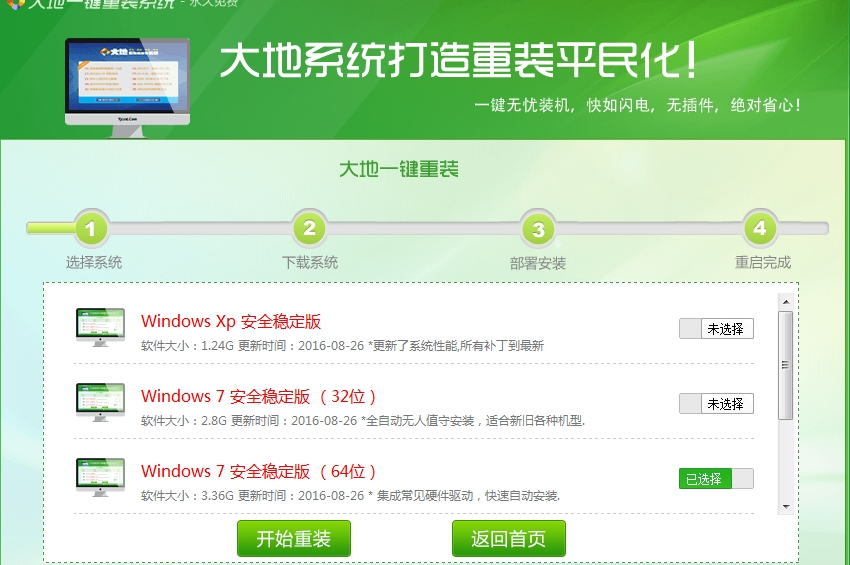This screenshot has width=850, height=565.
Task: Click step 3 circle 部署安装
Action: point(538,229)
